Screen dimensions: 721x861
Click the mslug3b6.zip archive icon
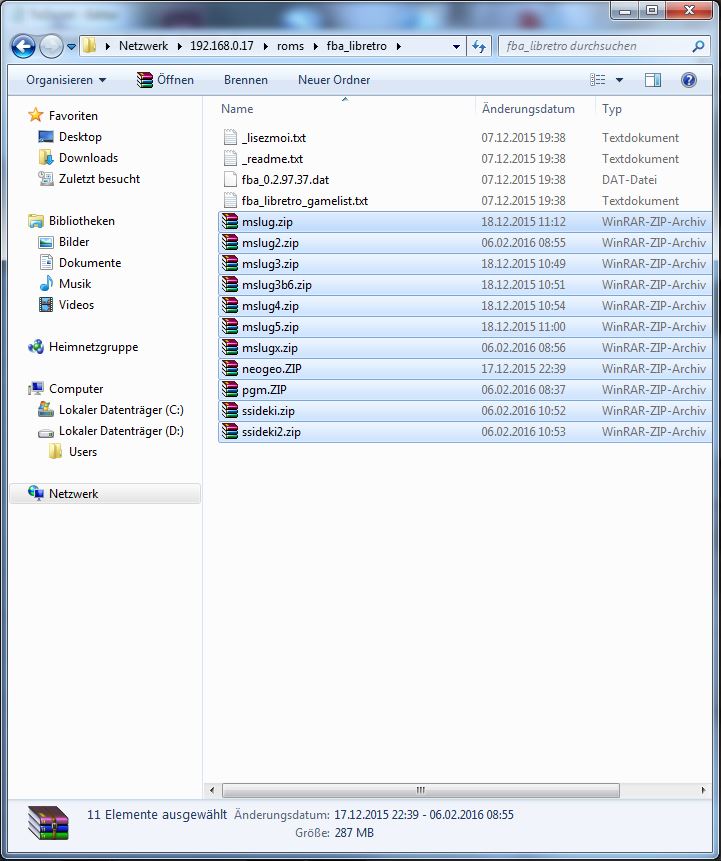(231, 285)
